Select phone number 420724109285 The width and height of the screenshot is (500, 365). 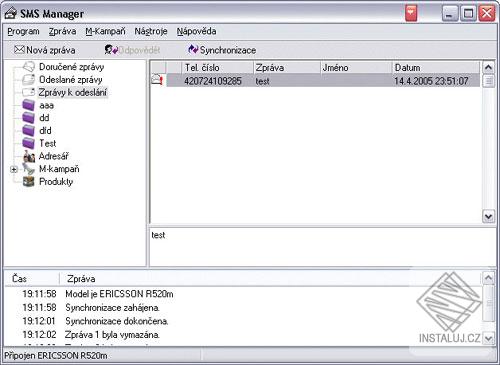coord(213,81)
